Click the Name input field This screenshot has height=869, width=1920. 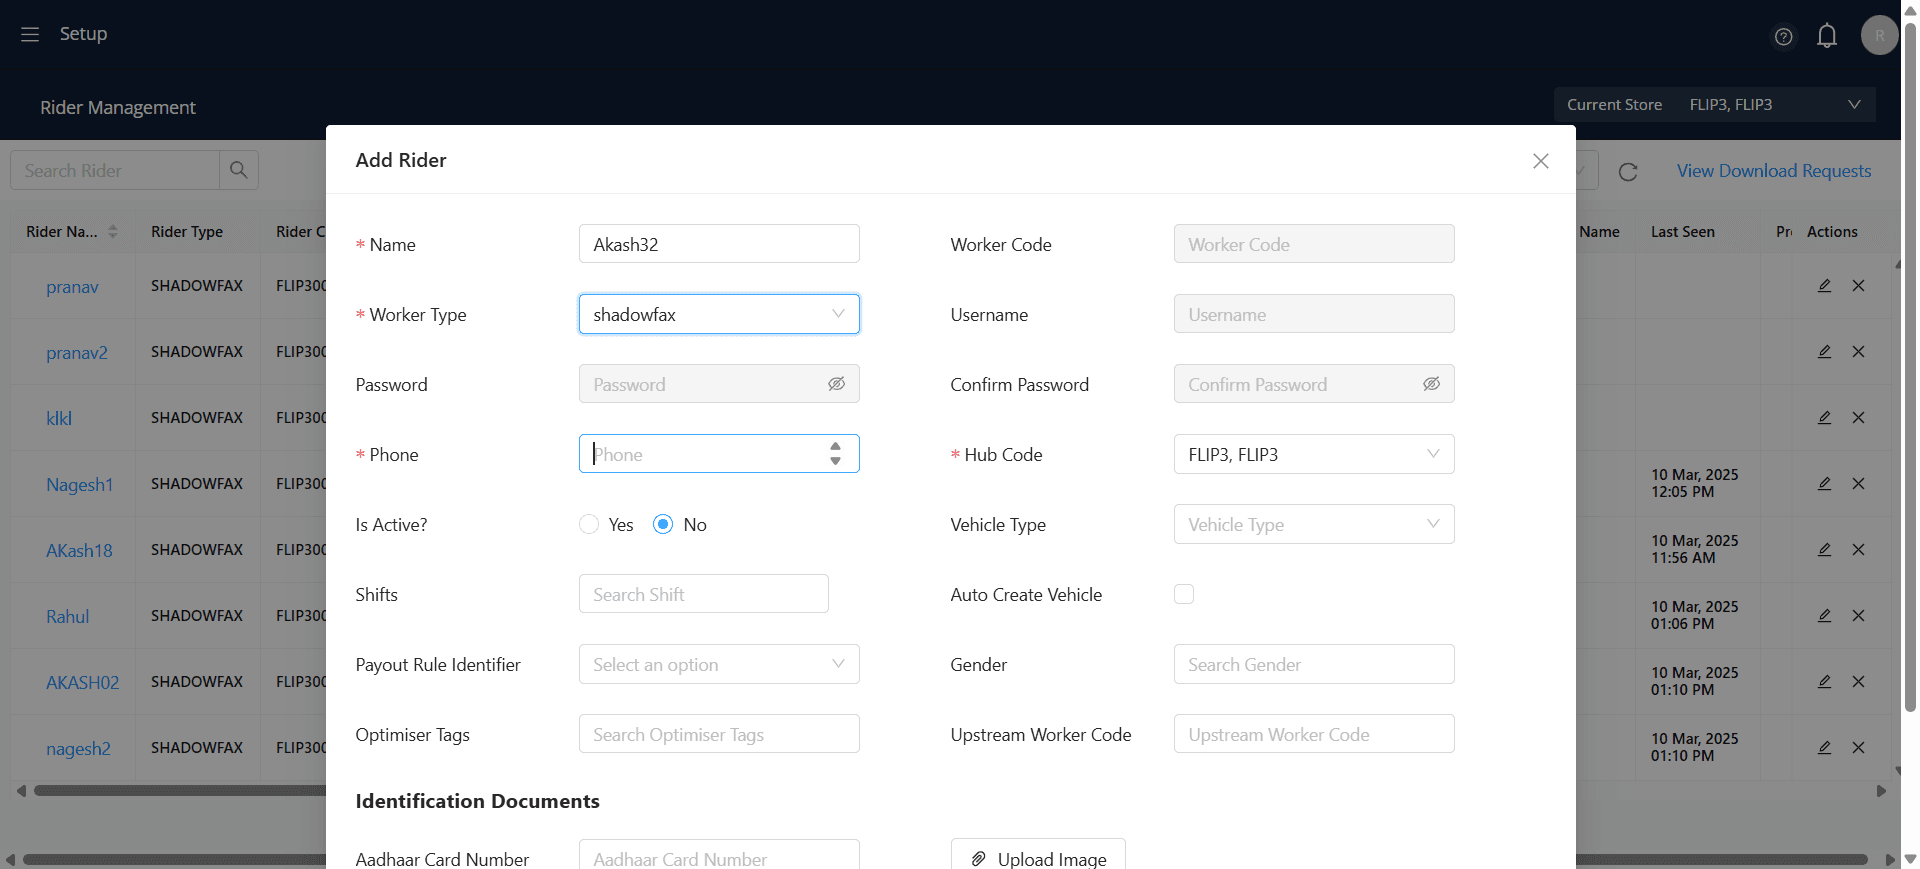(x=719, y=244)
